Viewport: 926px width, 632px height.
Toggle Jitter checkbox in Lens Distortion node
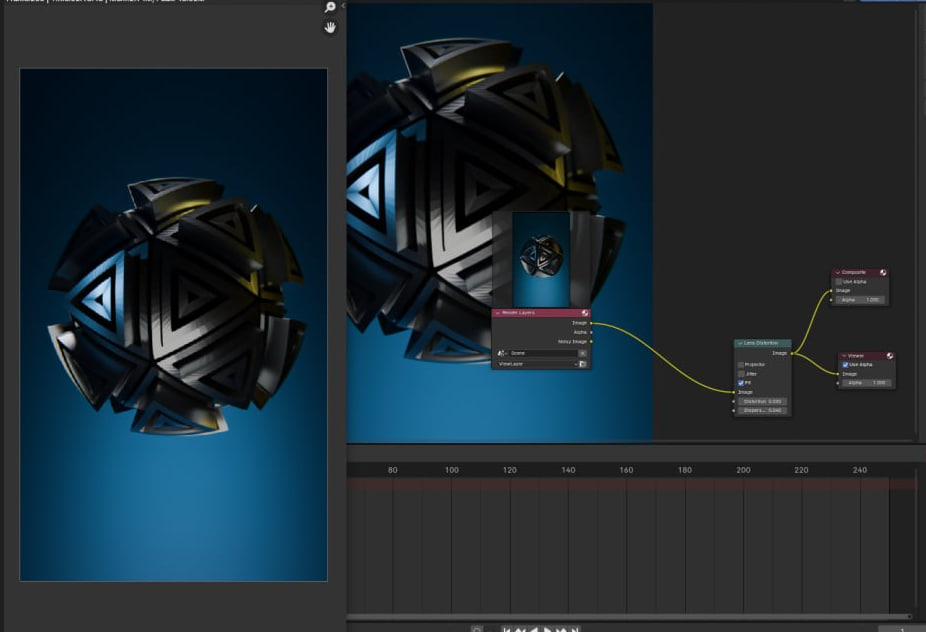tap(741, 373)
